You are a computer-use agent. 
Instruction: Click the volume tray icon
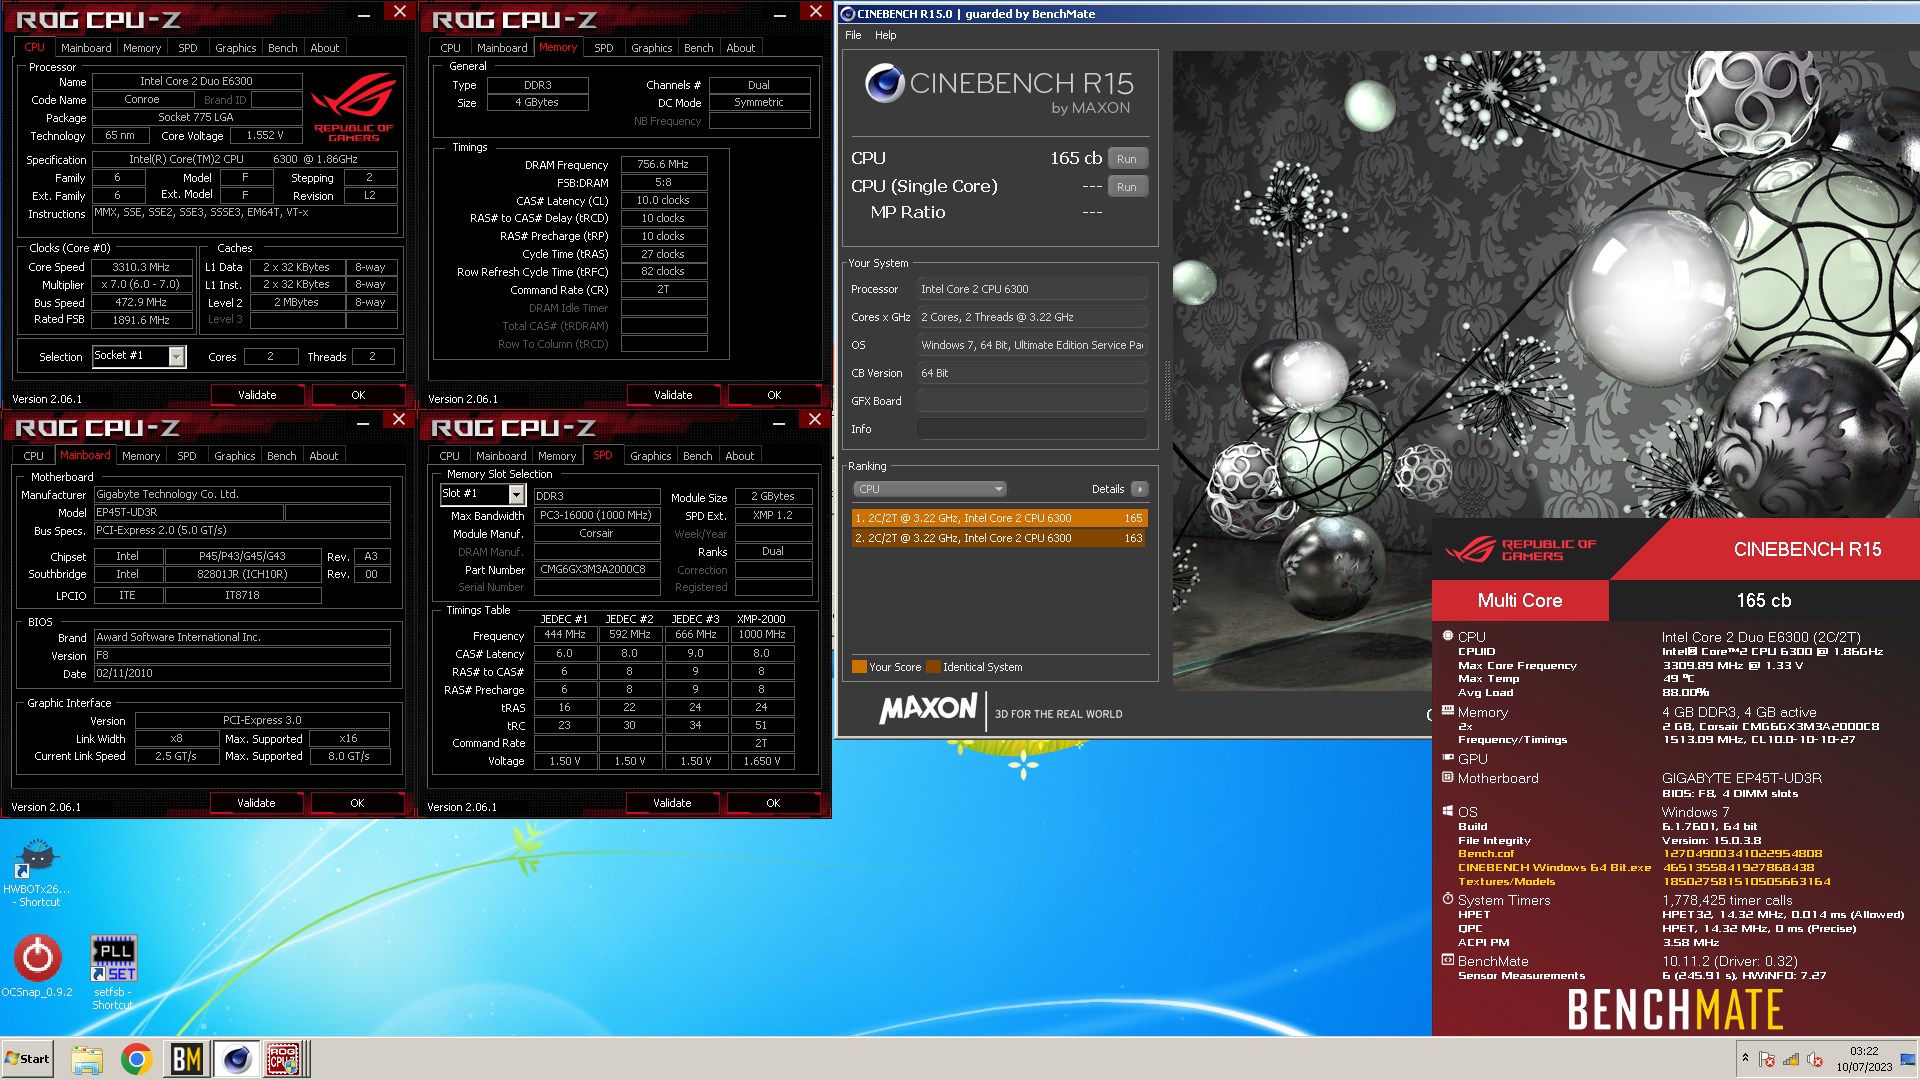1815,1059
